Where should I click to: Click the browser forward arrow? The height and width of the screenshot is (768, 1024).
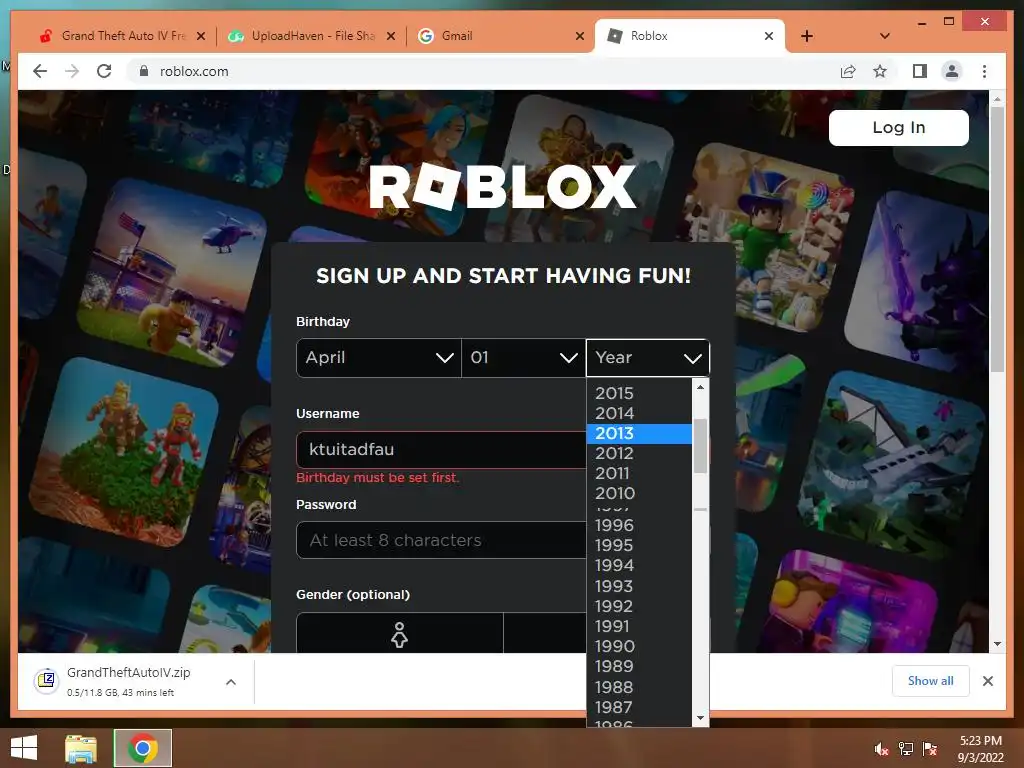[72, 71]
